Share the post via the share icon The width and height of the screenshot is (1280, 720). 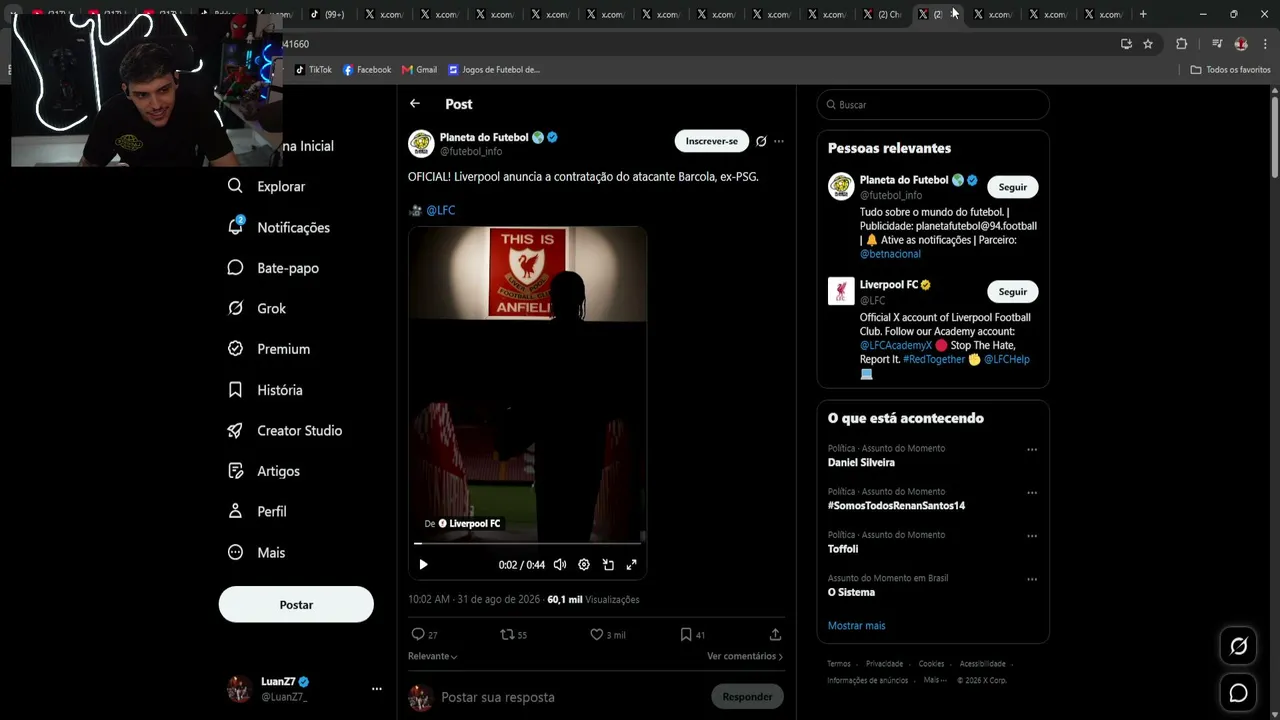point(775,635)
